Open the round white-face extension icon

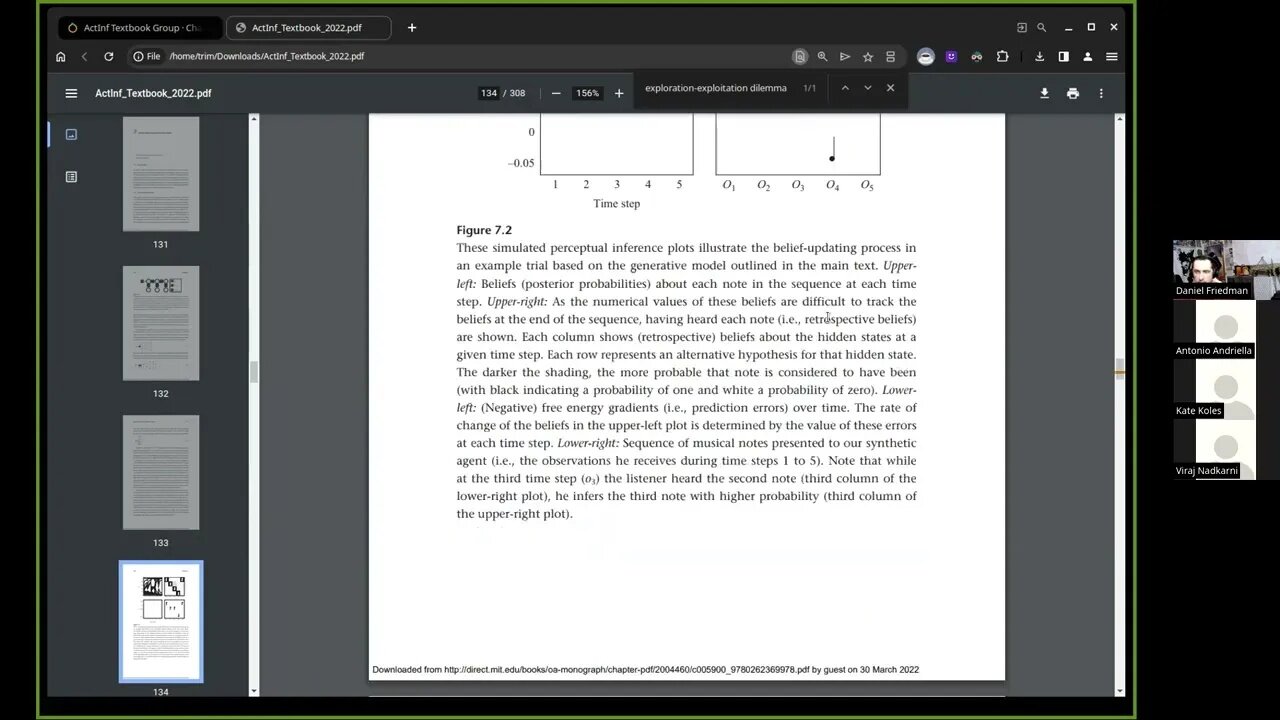[x=926, y=56]
